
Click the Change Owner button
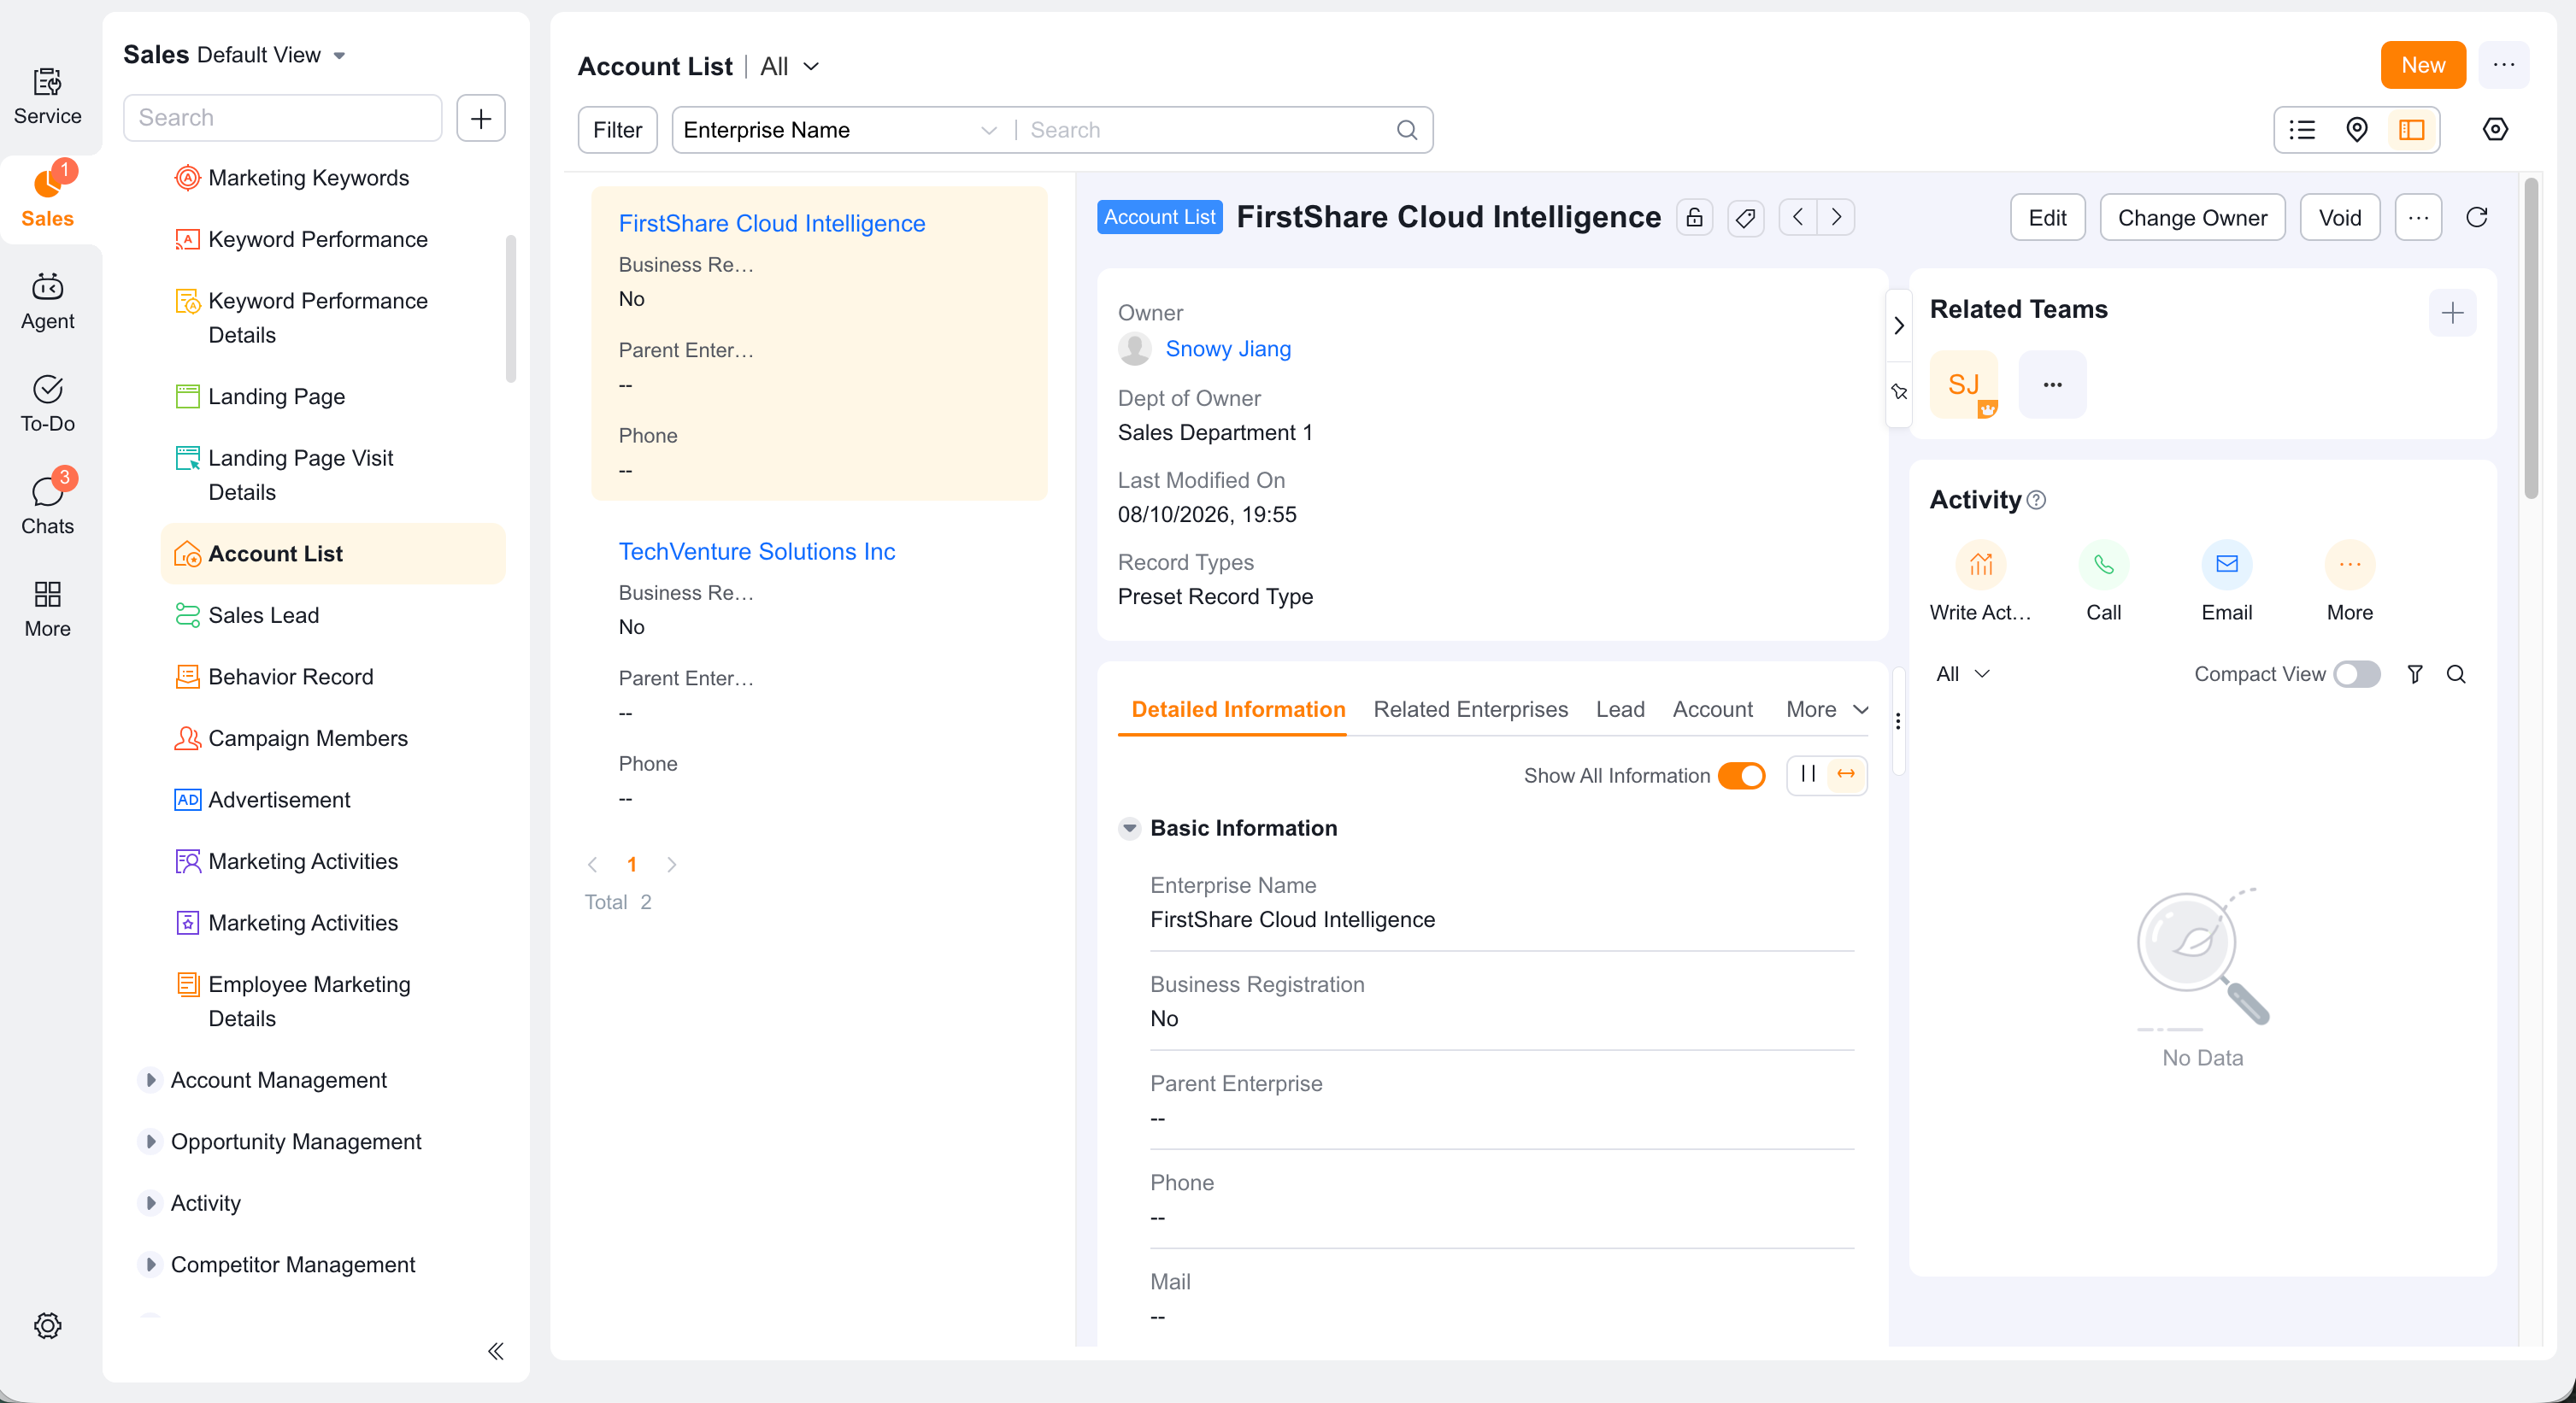pyautogui.click(x=2191, y=217)
